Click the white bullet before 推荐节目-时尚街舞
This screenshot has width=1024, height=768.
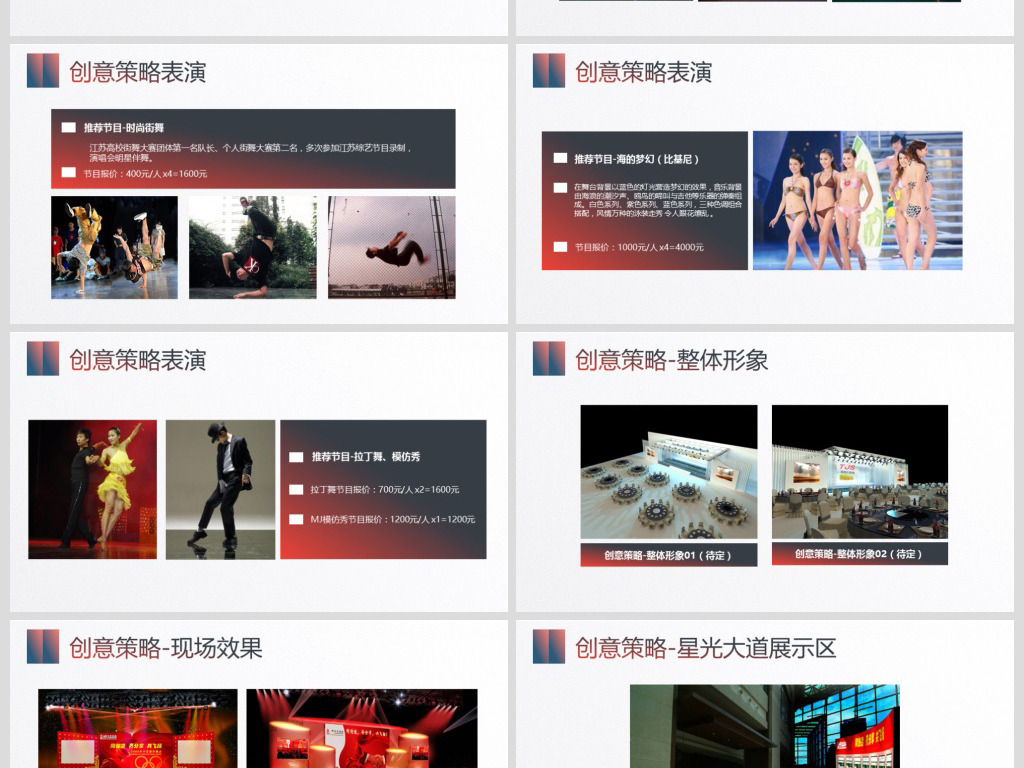point(68,128)
